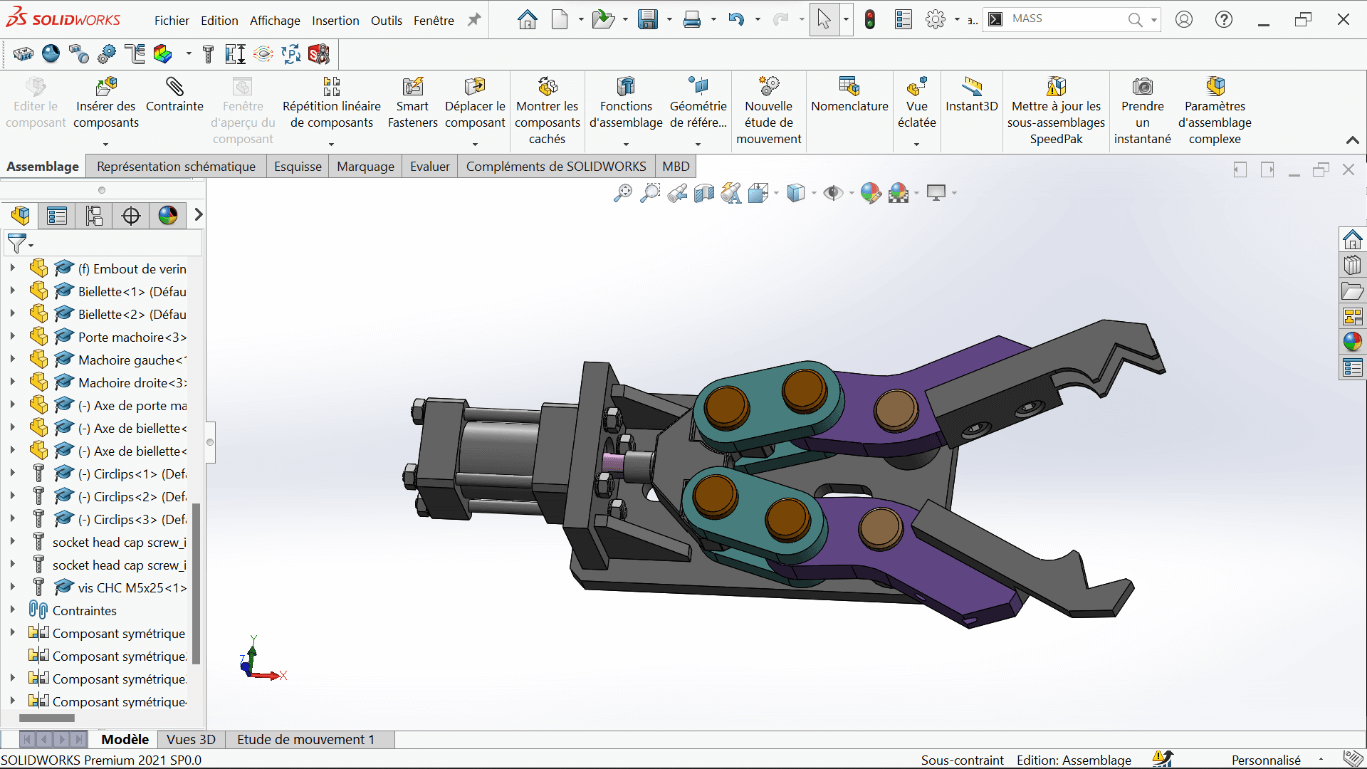Open the DisplayManager appearance tab
This screenshot has width=1367, height=769.
tap(167, 215)
